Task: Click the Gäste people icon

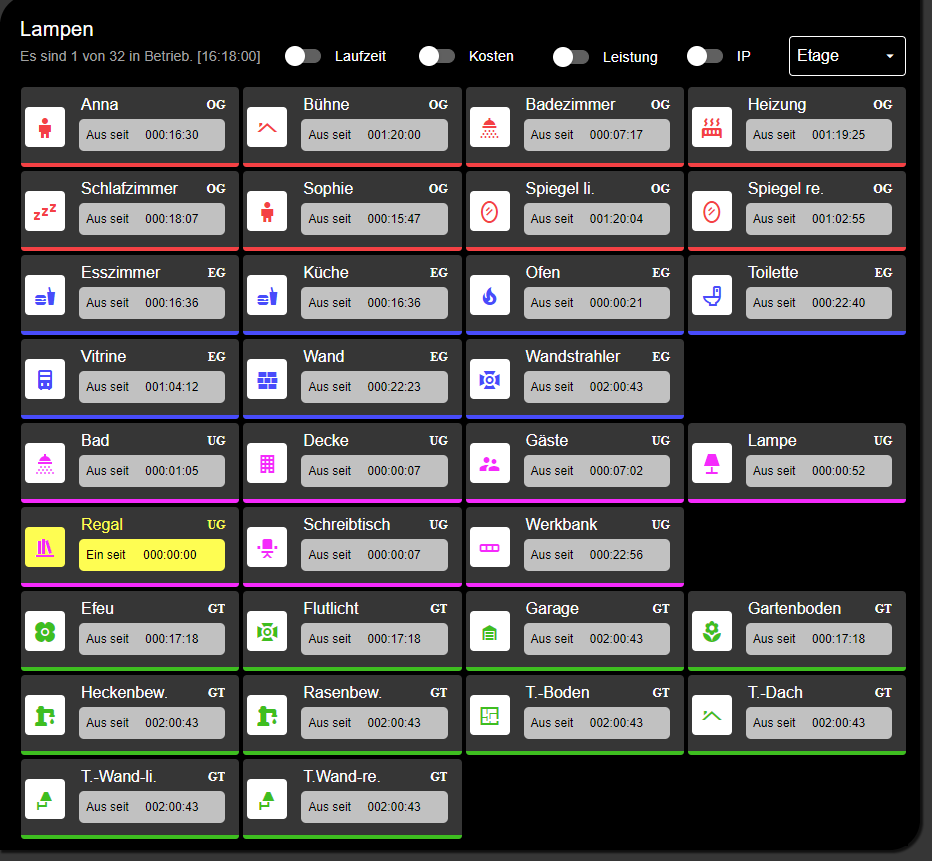Action: coord(490,463)
